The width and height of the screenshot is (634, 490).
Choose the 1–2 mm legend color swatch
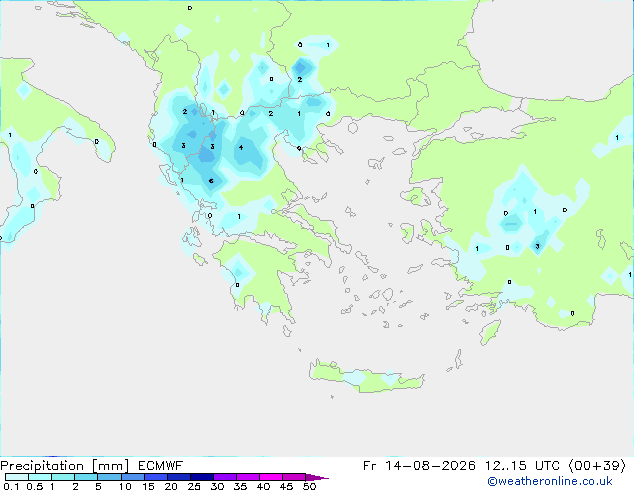[x=63, y=477]
